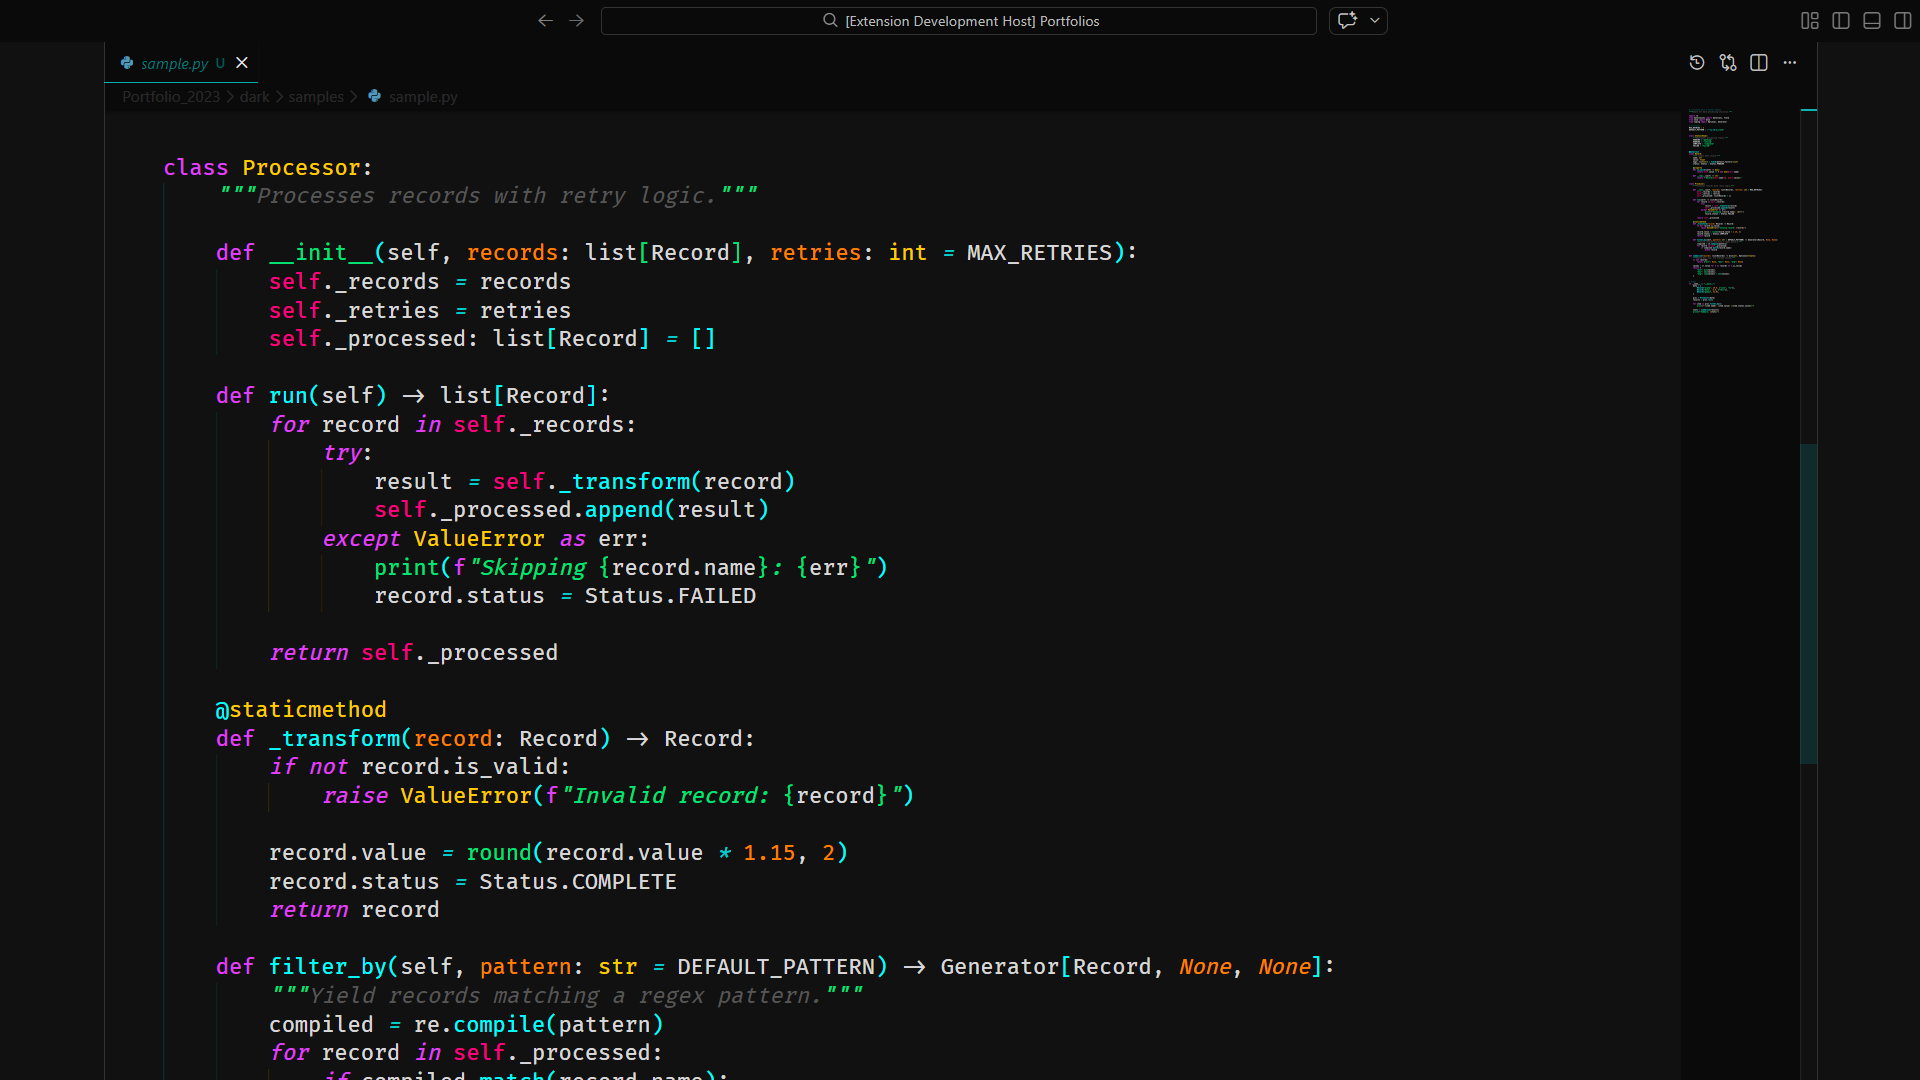Open the More Actions ellipsis in editor toolbar

click(x=1790, y=62)
